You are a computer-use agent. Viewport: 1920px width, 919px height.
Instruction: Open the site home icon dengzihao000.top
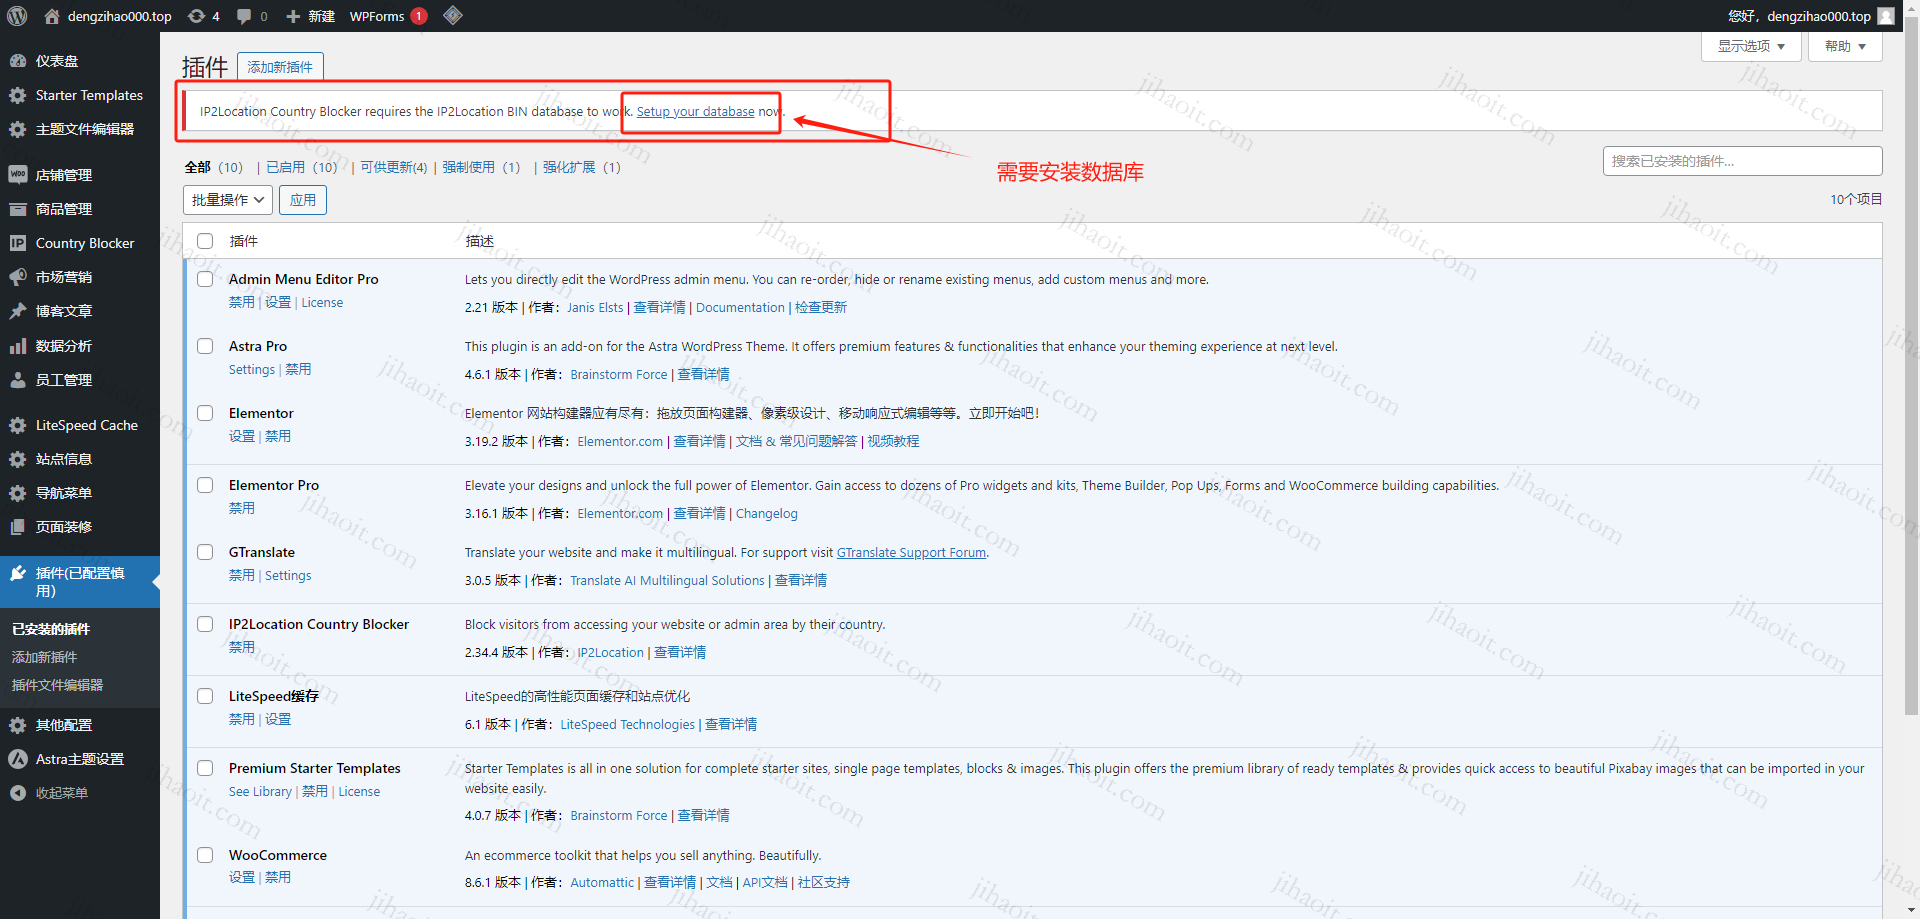[52, 16]
